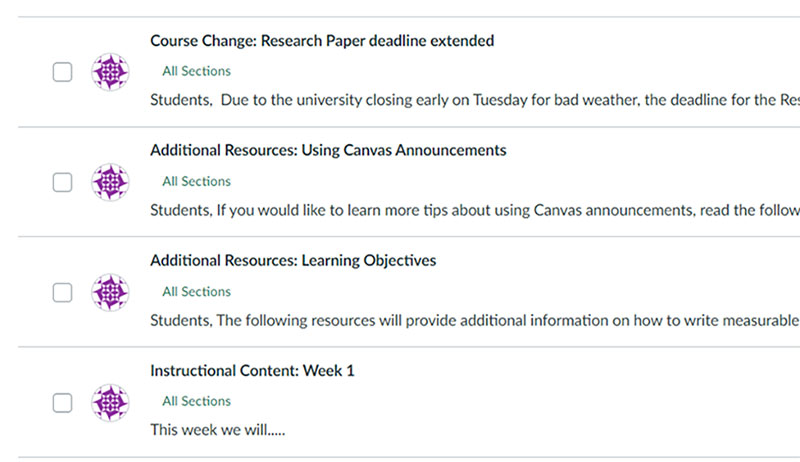Open the "Instructional Content: Week 1" announcement

252,371
